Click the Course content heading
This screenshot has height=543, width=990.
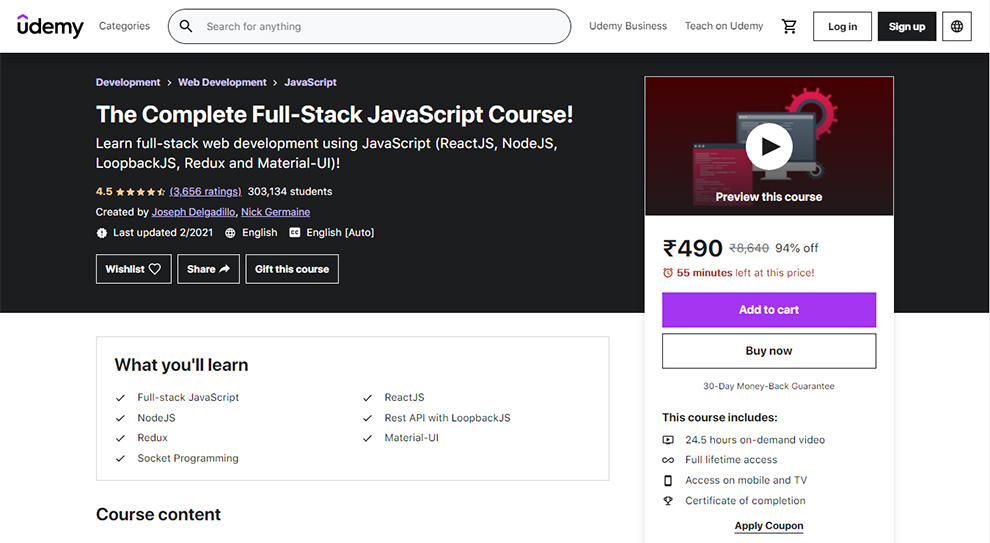point(158,515)
